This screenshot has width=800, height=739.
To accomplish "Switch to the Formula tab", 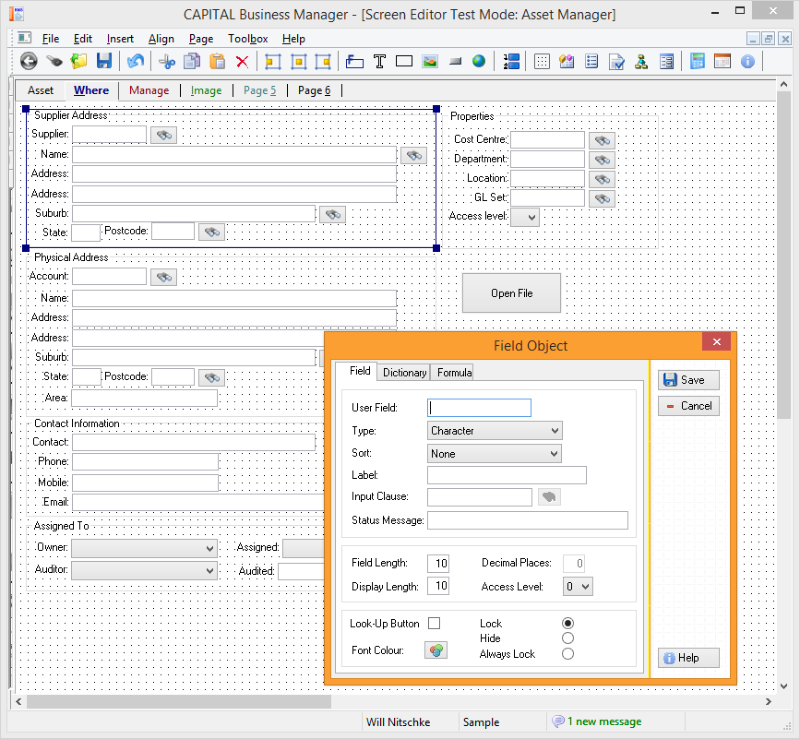I will (454, 373).
